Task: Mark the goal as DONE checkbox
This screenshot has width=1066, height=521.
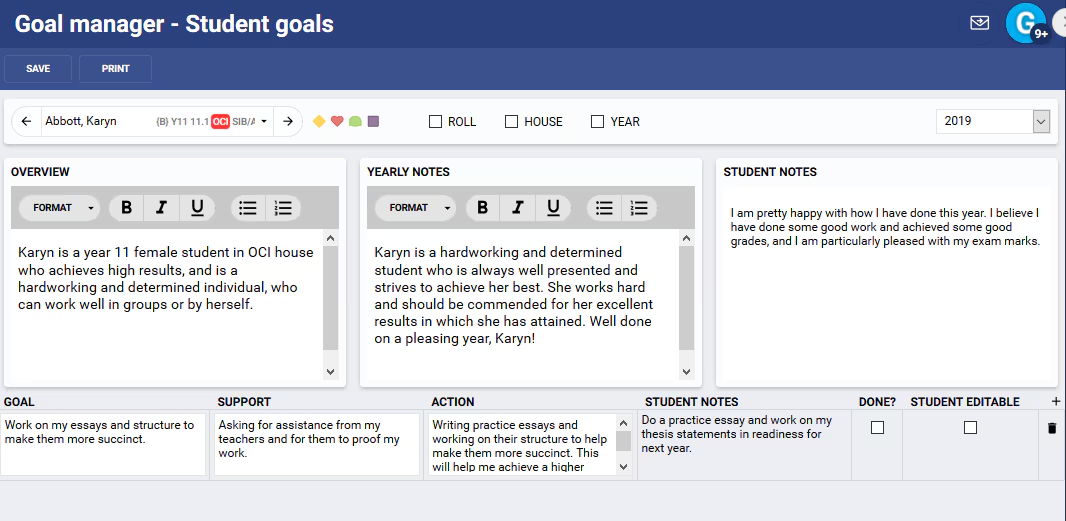Action: coord(878,428)
